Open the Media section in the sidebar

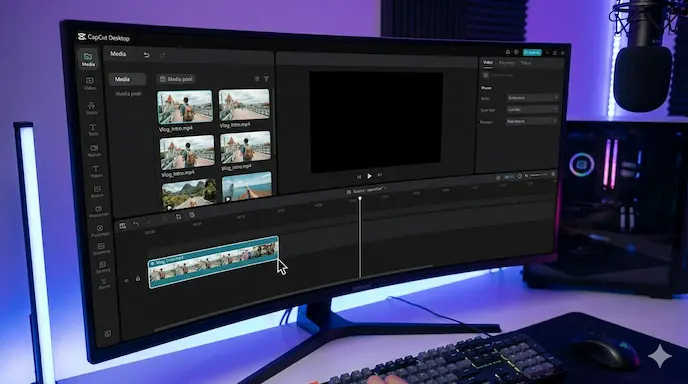[88, 59]
